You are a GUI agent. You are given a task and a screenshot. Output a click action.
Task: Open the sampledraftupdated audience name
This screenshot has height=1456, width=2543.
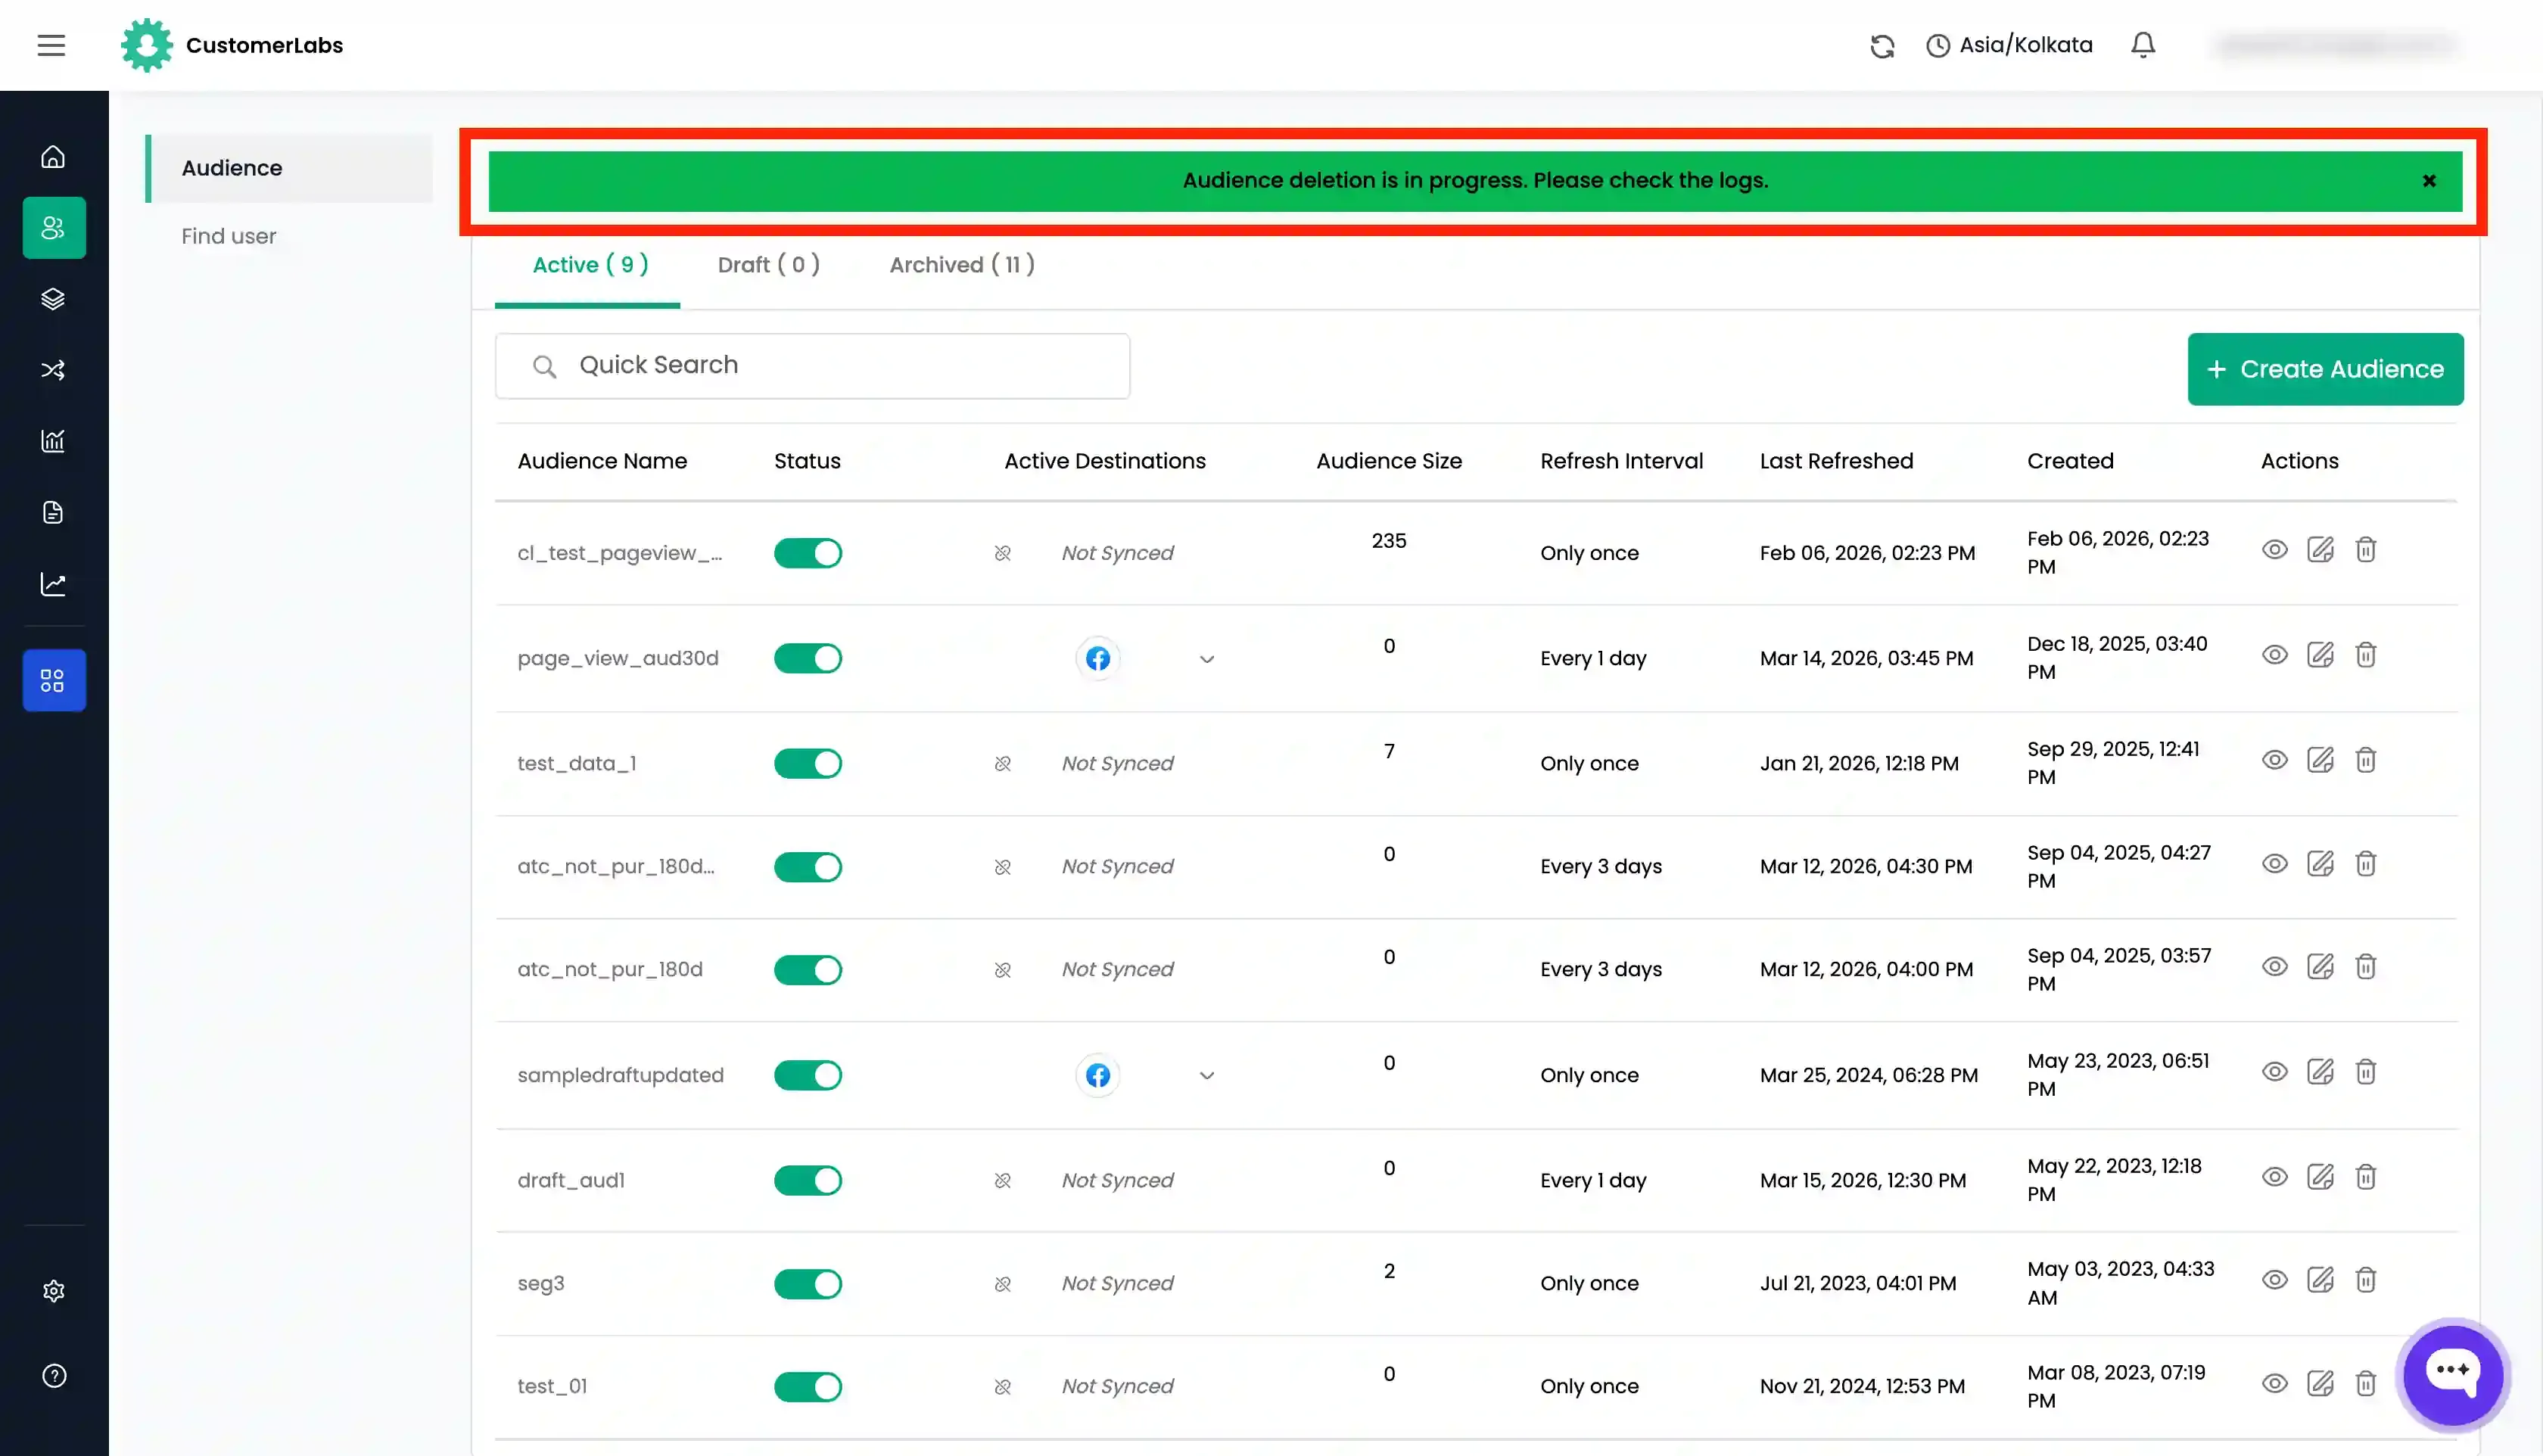click(620, 1075)
